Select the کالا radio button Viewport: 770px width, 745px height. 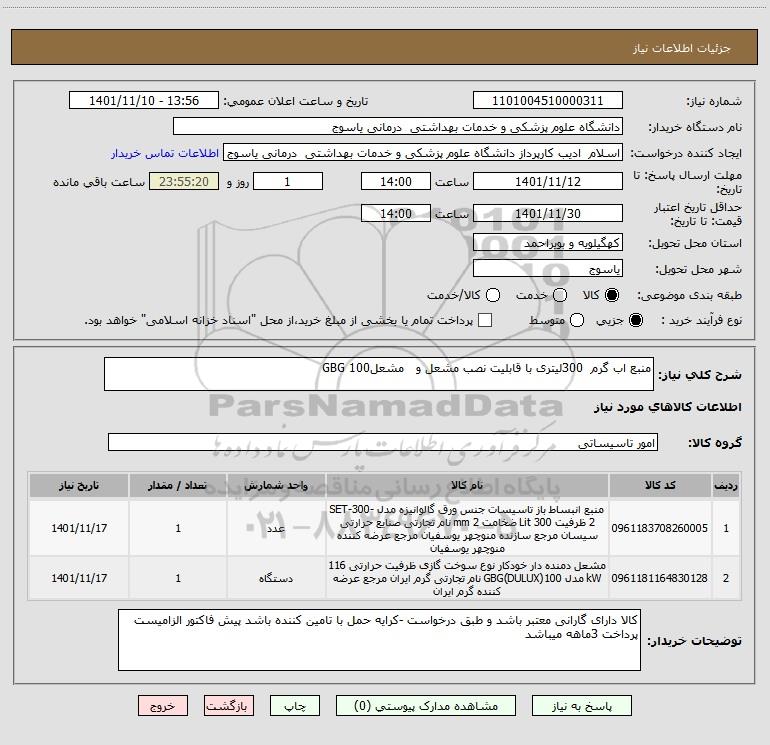(612, 295)
